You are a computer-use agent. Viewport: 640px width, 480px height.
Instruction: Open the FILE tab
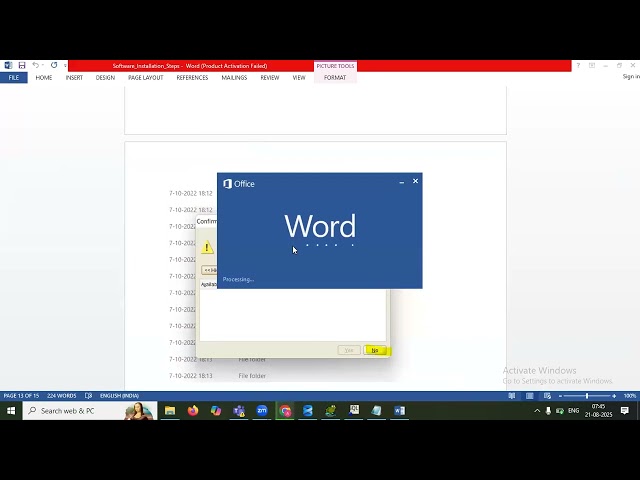tap(14, 78)
